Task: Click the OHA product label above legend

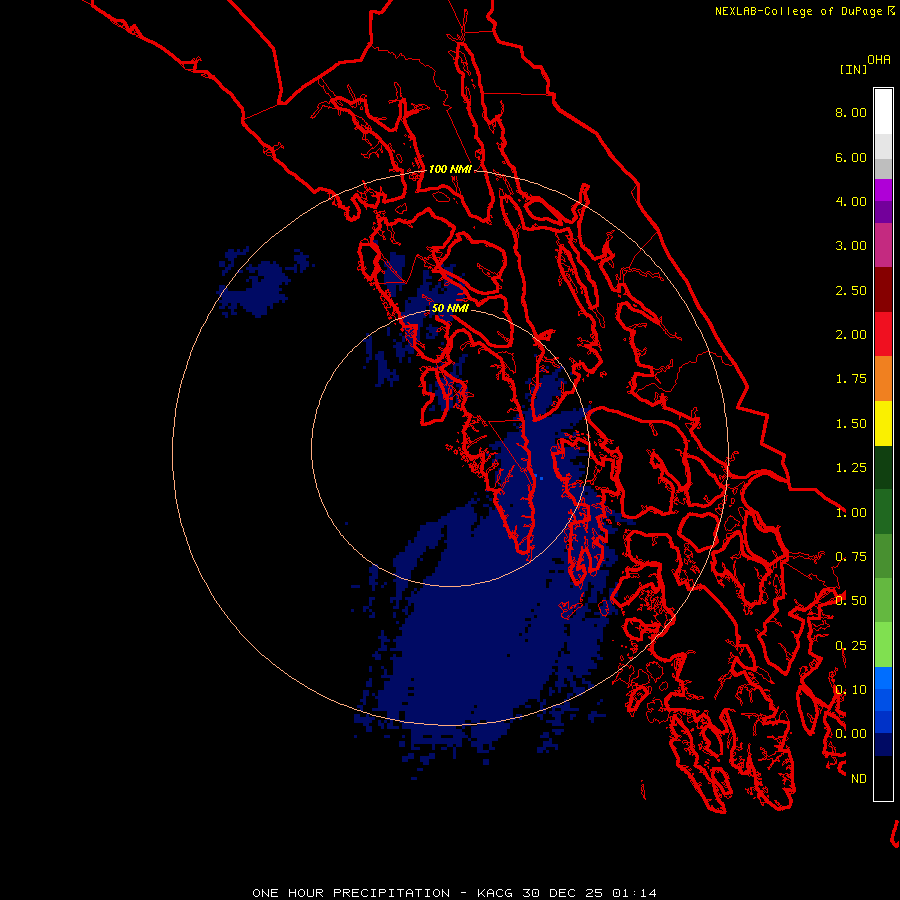Action: [879, 59]
